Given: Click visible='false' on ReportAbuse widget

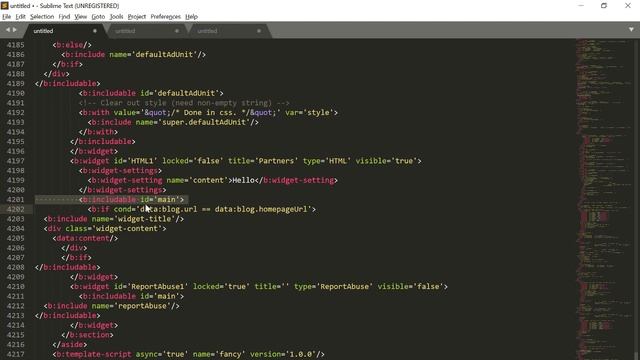Looking at the screenshot, I should pos(410,287).
